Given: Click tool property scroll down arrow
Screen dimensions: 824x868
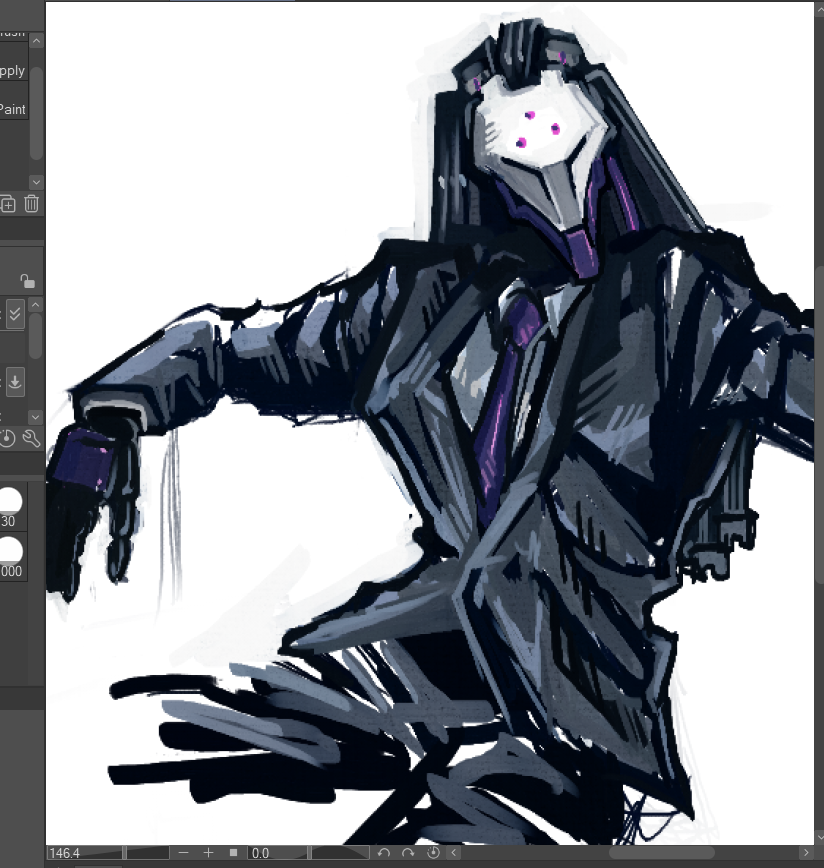Looking at the screenshot, I should tap(35, 416).
